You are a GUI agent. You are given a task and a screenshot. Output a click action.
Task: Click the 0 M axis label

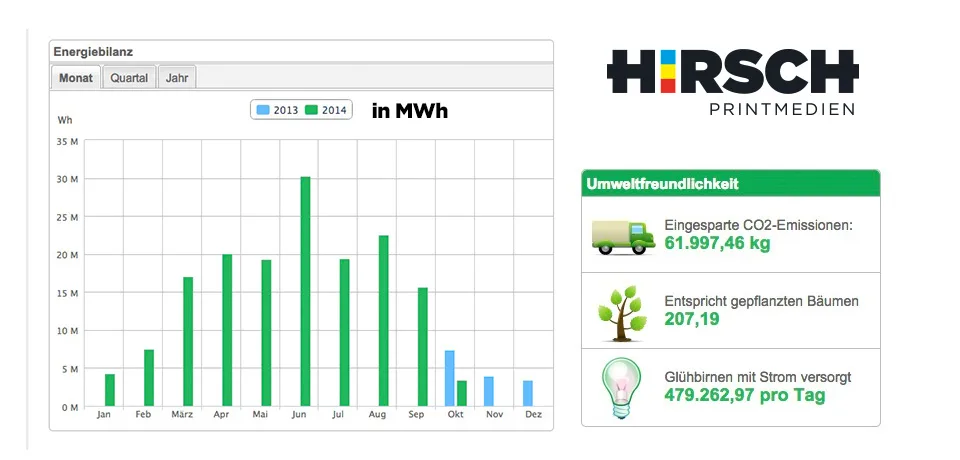(70, 407)
